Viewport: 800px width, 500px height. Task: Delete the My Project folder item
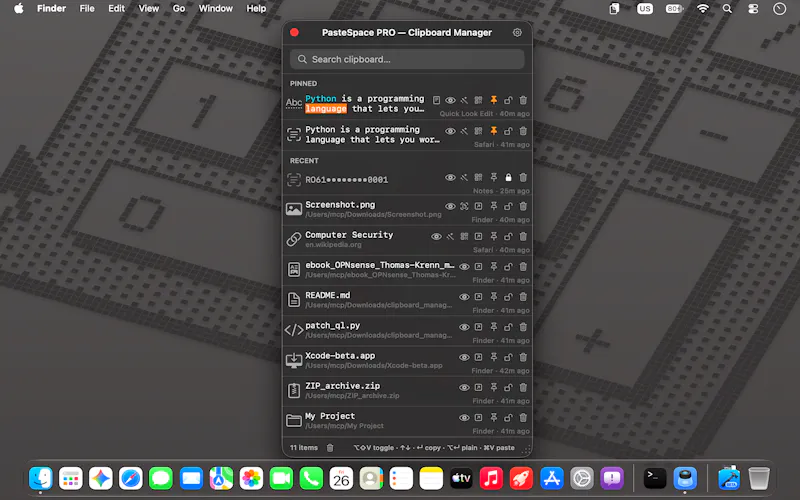click(x=523, y=417)
